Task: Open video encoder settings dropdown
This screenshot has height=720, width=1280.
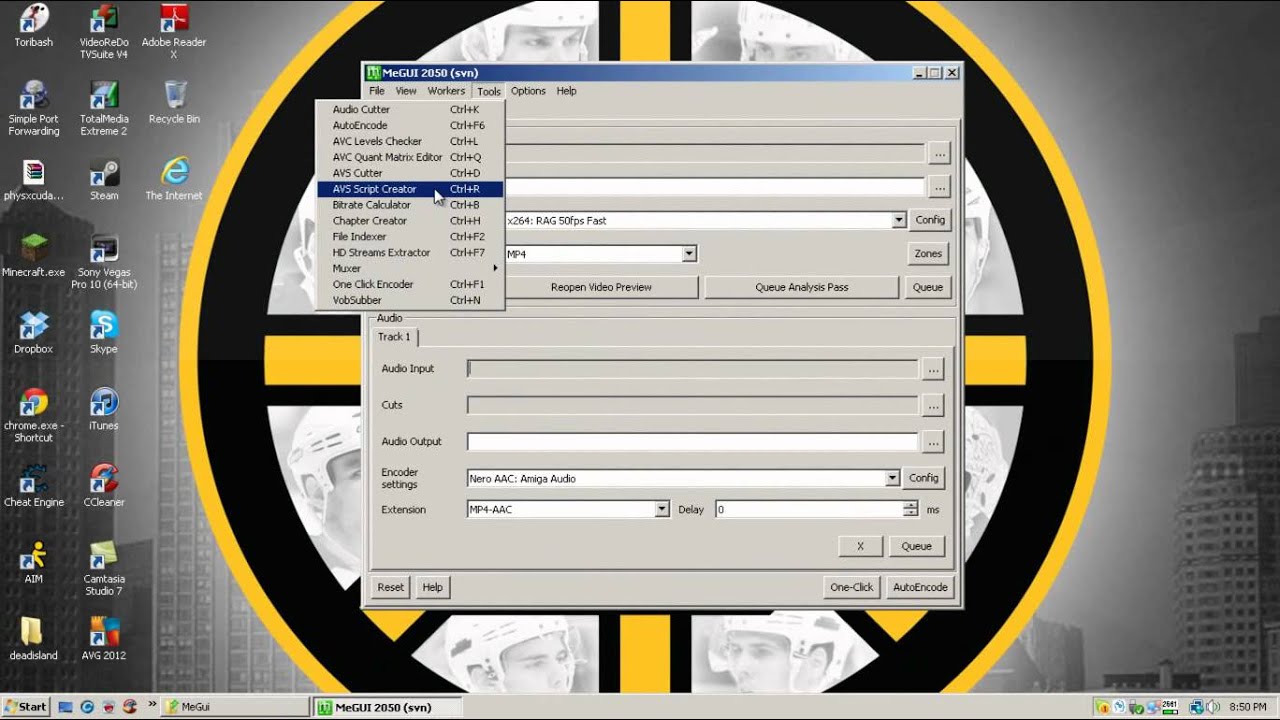Action: coord(898,220)
